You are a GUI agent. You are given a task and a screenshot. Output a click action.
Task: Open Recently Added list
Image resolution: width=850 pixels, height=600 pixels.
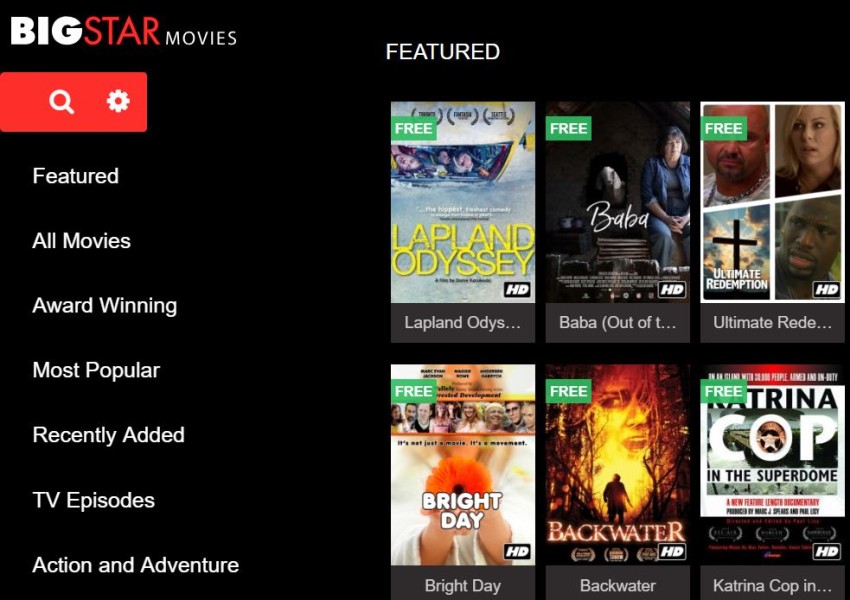(108, 435)
